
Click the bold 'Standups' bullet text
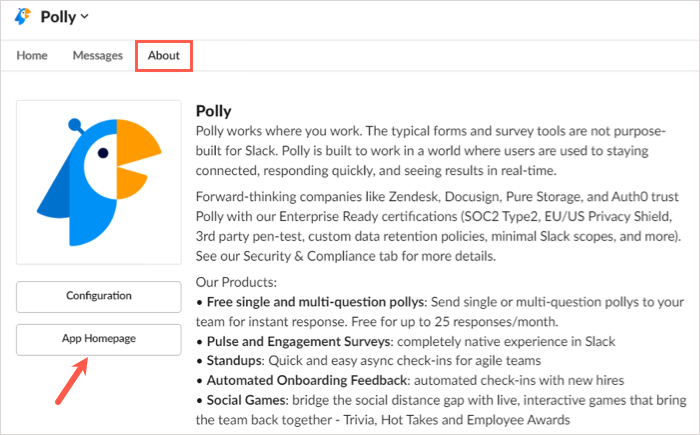(x=236, y=361)
